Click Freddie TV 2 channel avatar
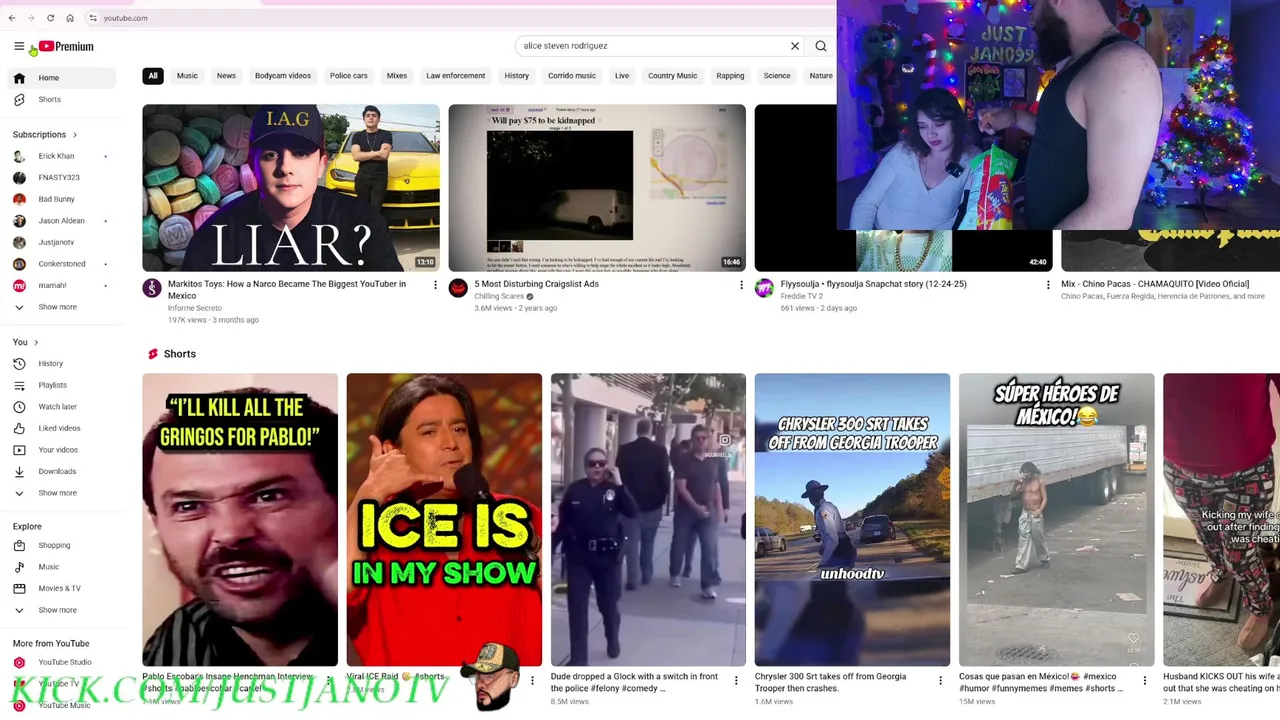1280x720 pixels. point(764,288)
